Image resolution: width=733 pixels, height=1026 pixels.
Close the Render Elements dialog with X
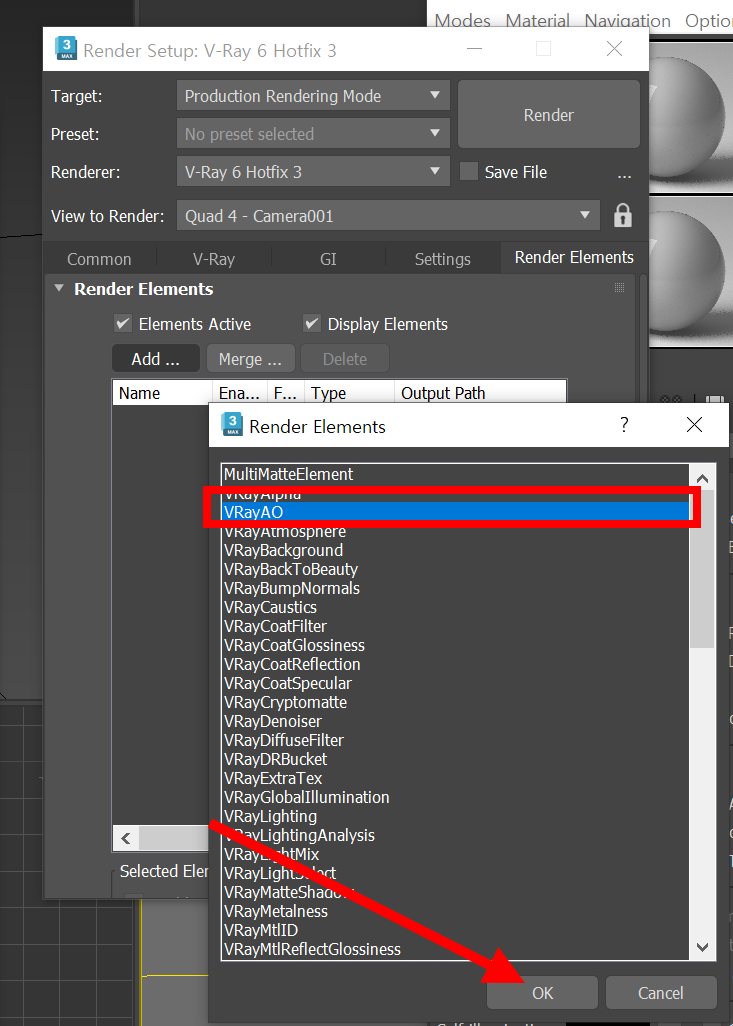tap(694, 425)
